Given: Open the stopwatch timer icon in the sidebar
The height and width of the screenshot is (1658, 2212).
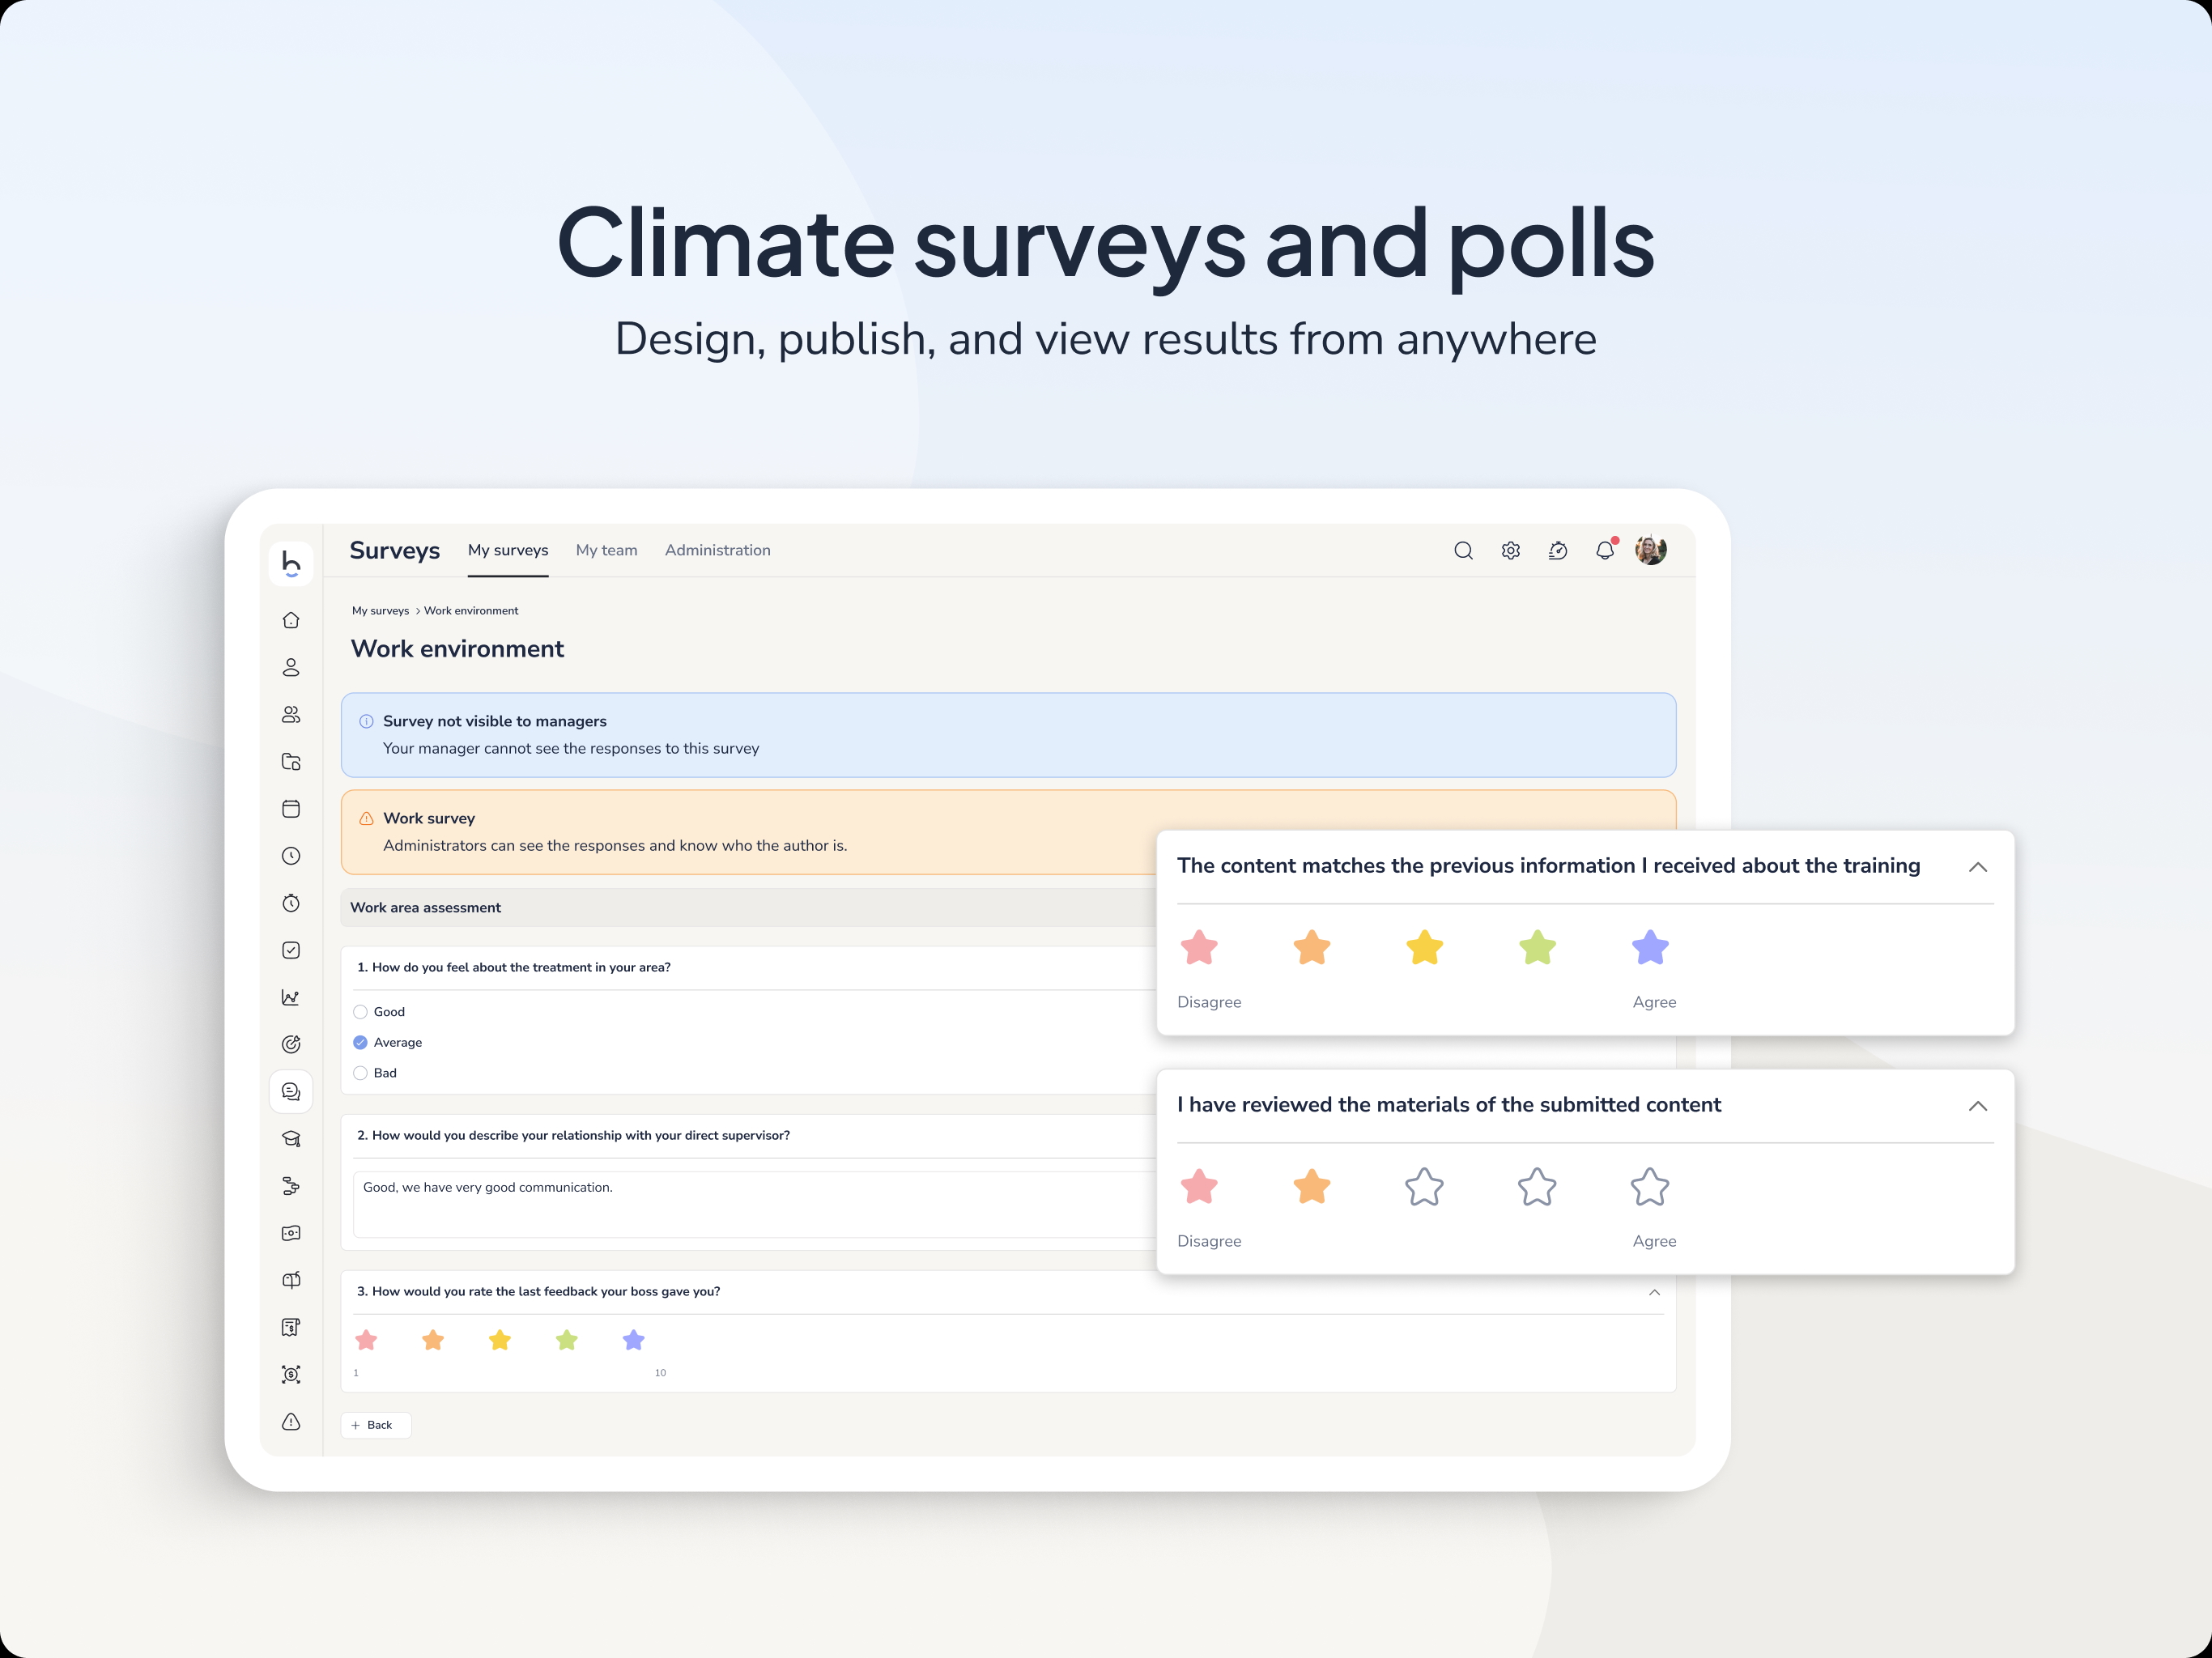Looking at the screenshot, I should pyautogui.click(x=291, y=903).
